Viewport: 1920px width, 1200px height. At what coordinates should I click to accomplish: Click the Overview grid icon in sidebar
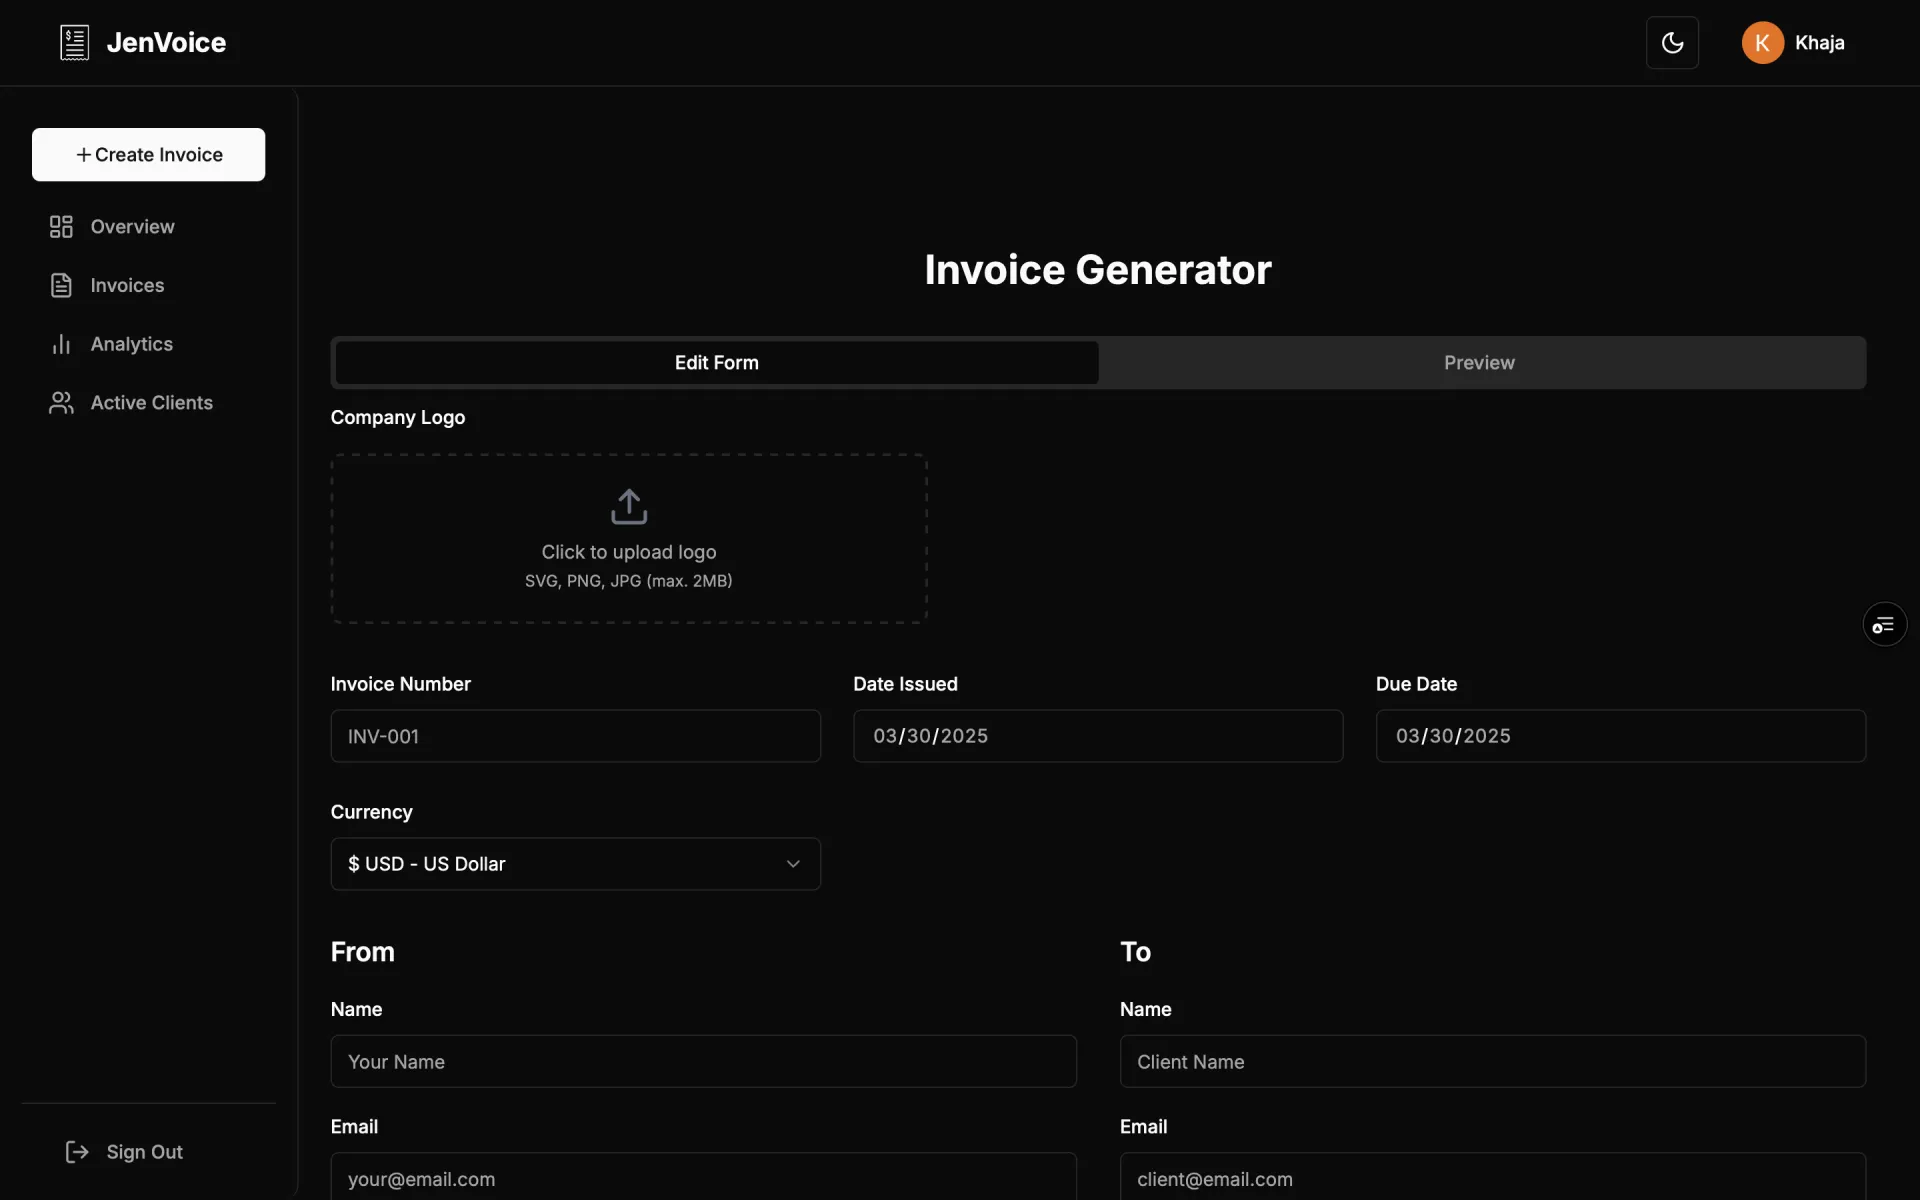coord(61,227)
